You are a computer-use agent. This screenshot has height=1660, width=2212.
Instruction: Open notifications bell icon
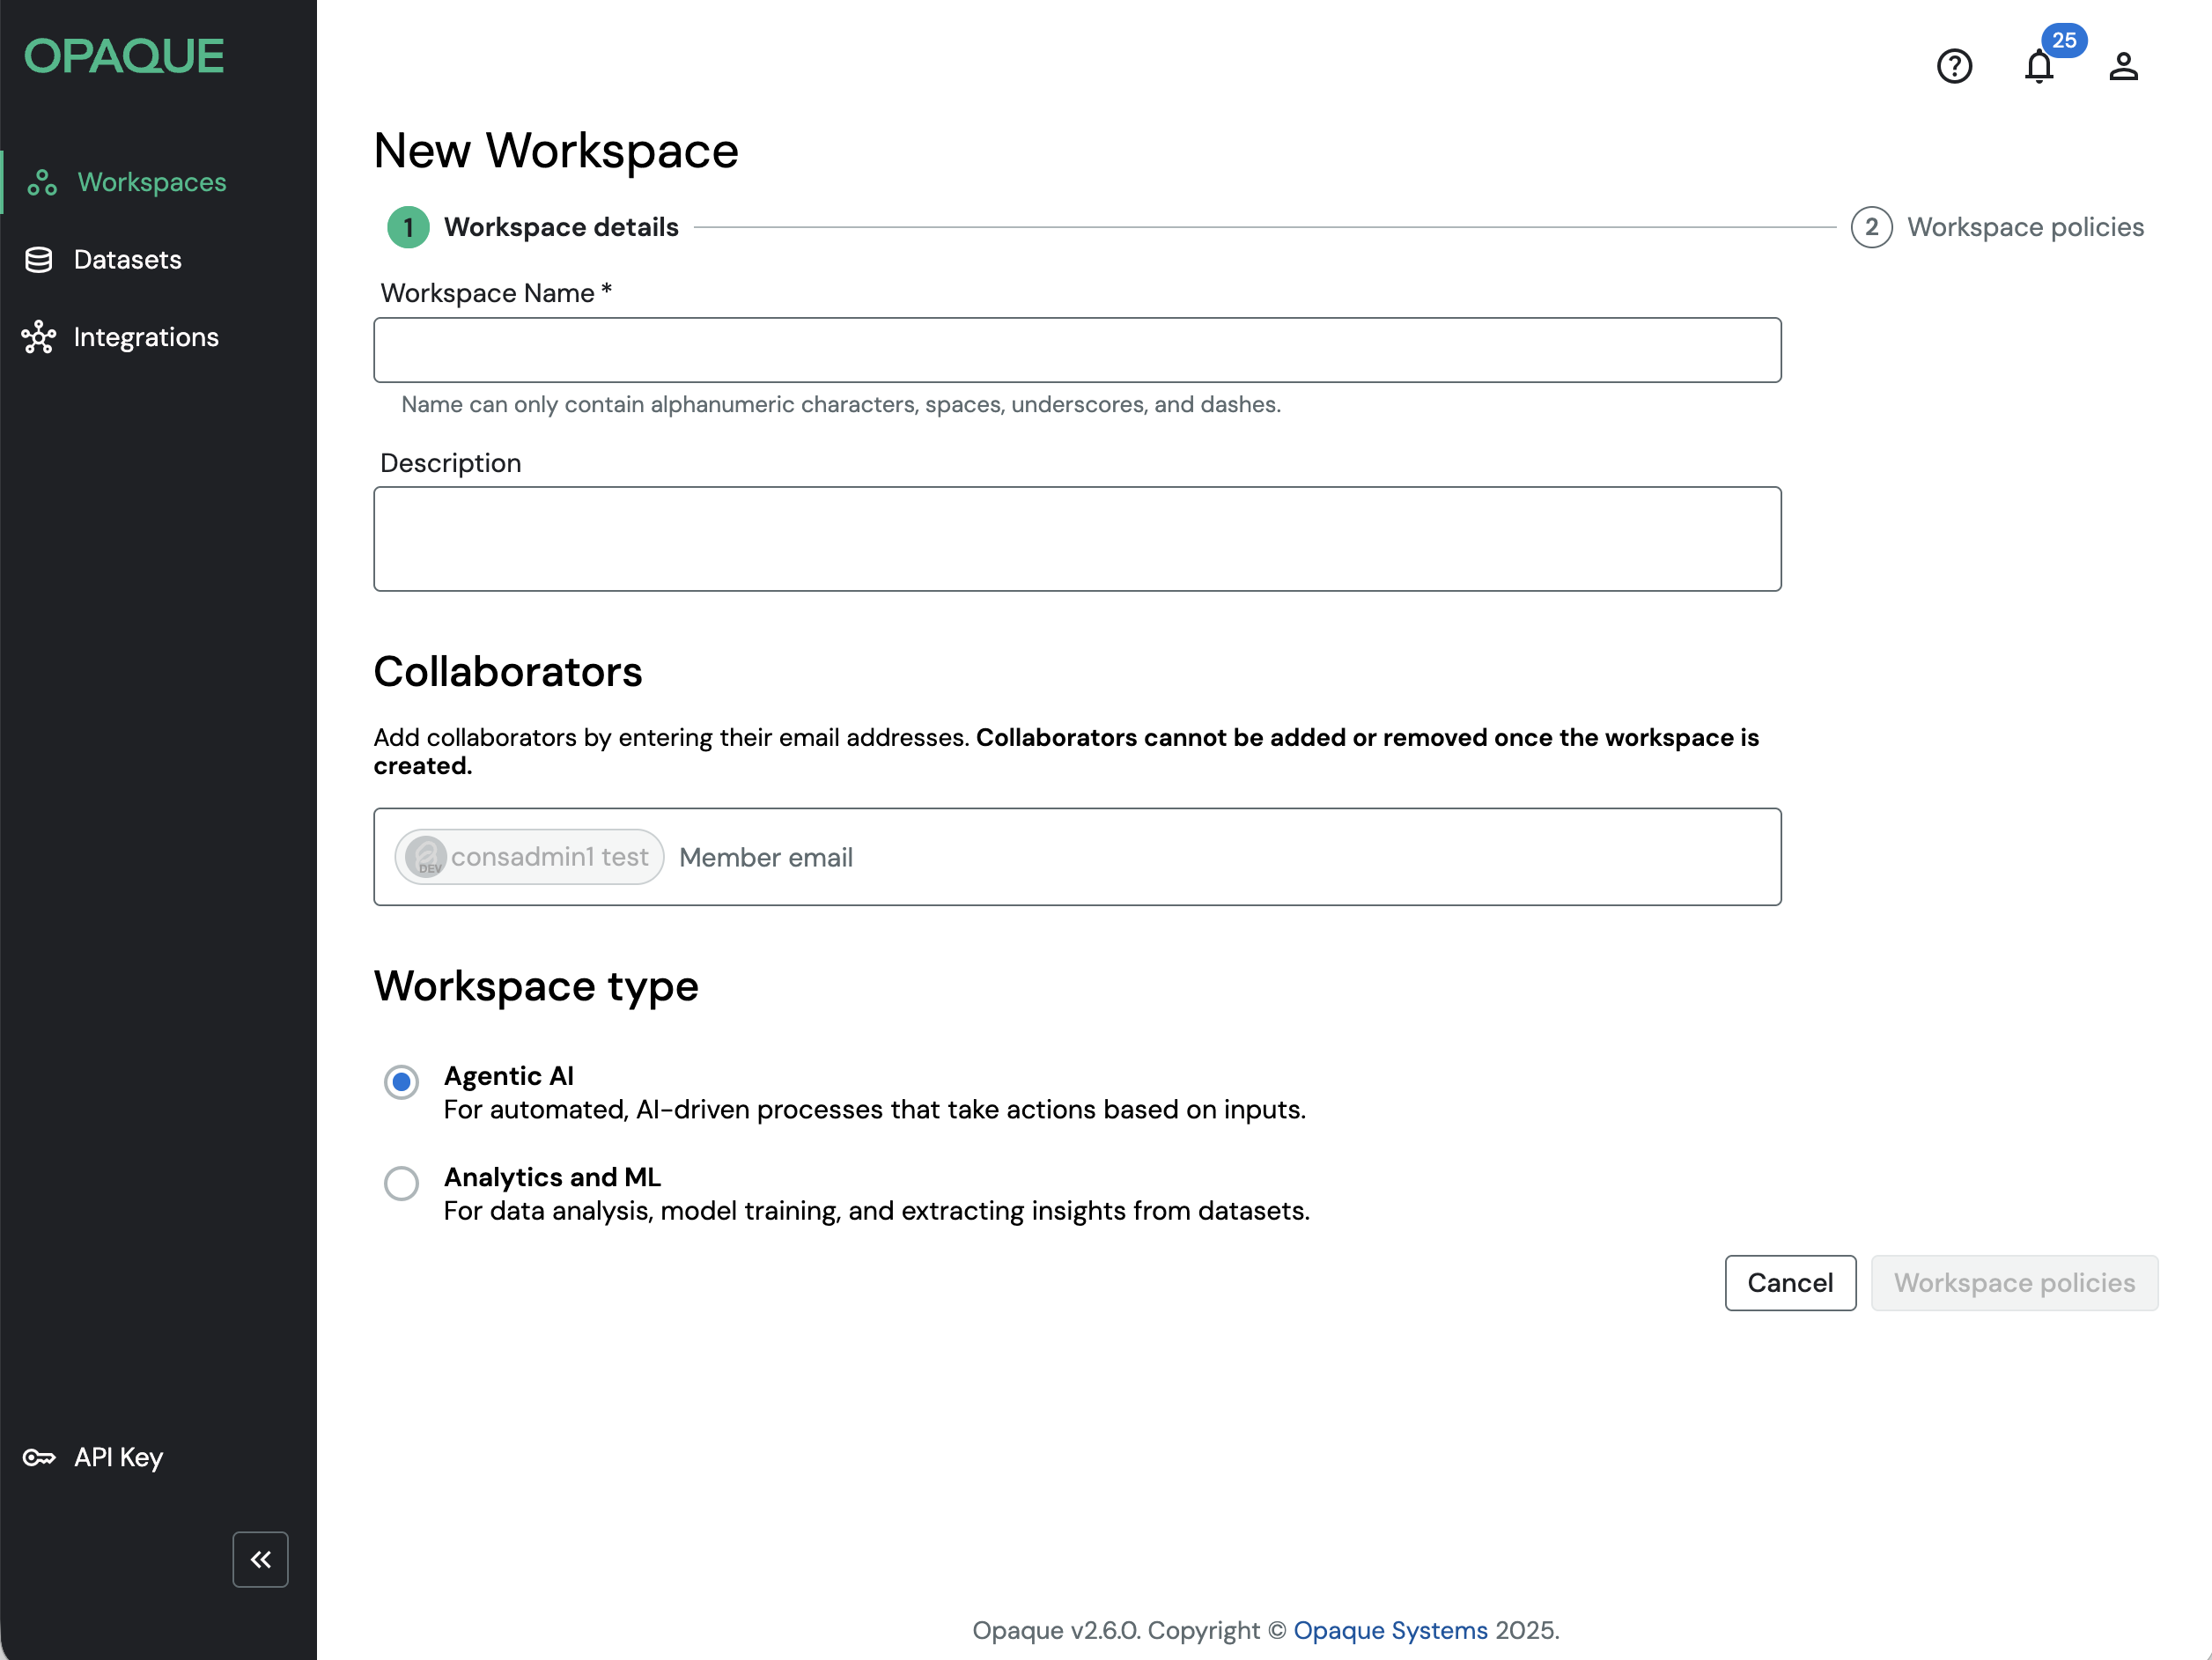[x=2039, y=66]
